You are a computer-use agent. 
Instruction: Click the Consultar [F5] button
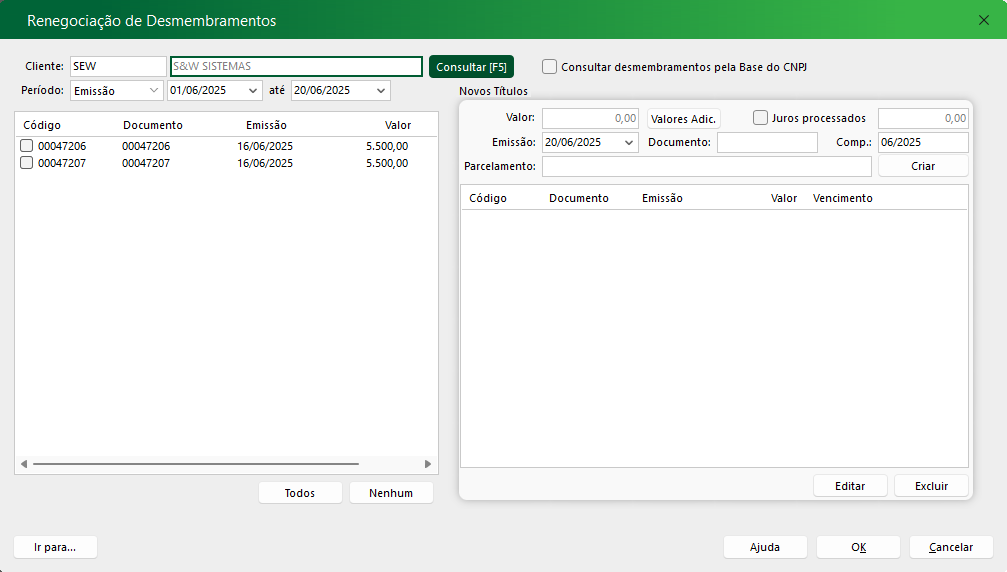pos(471,67)
